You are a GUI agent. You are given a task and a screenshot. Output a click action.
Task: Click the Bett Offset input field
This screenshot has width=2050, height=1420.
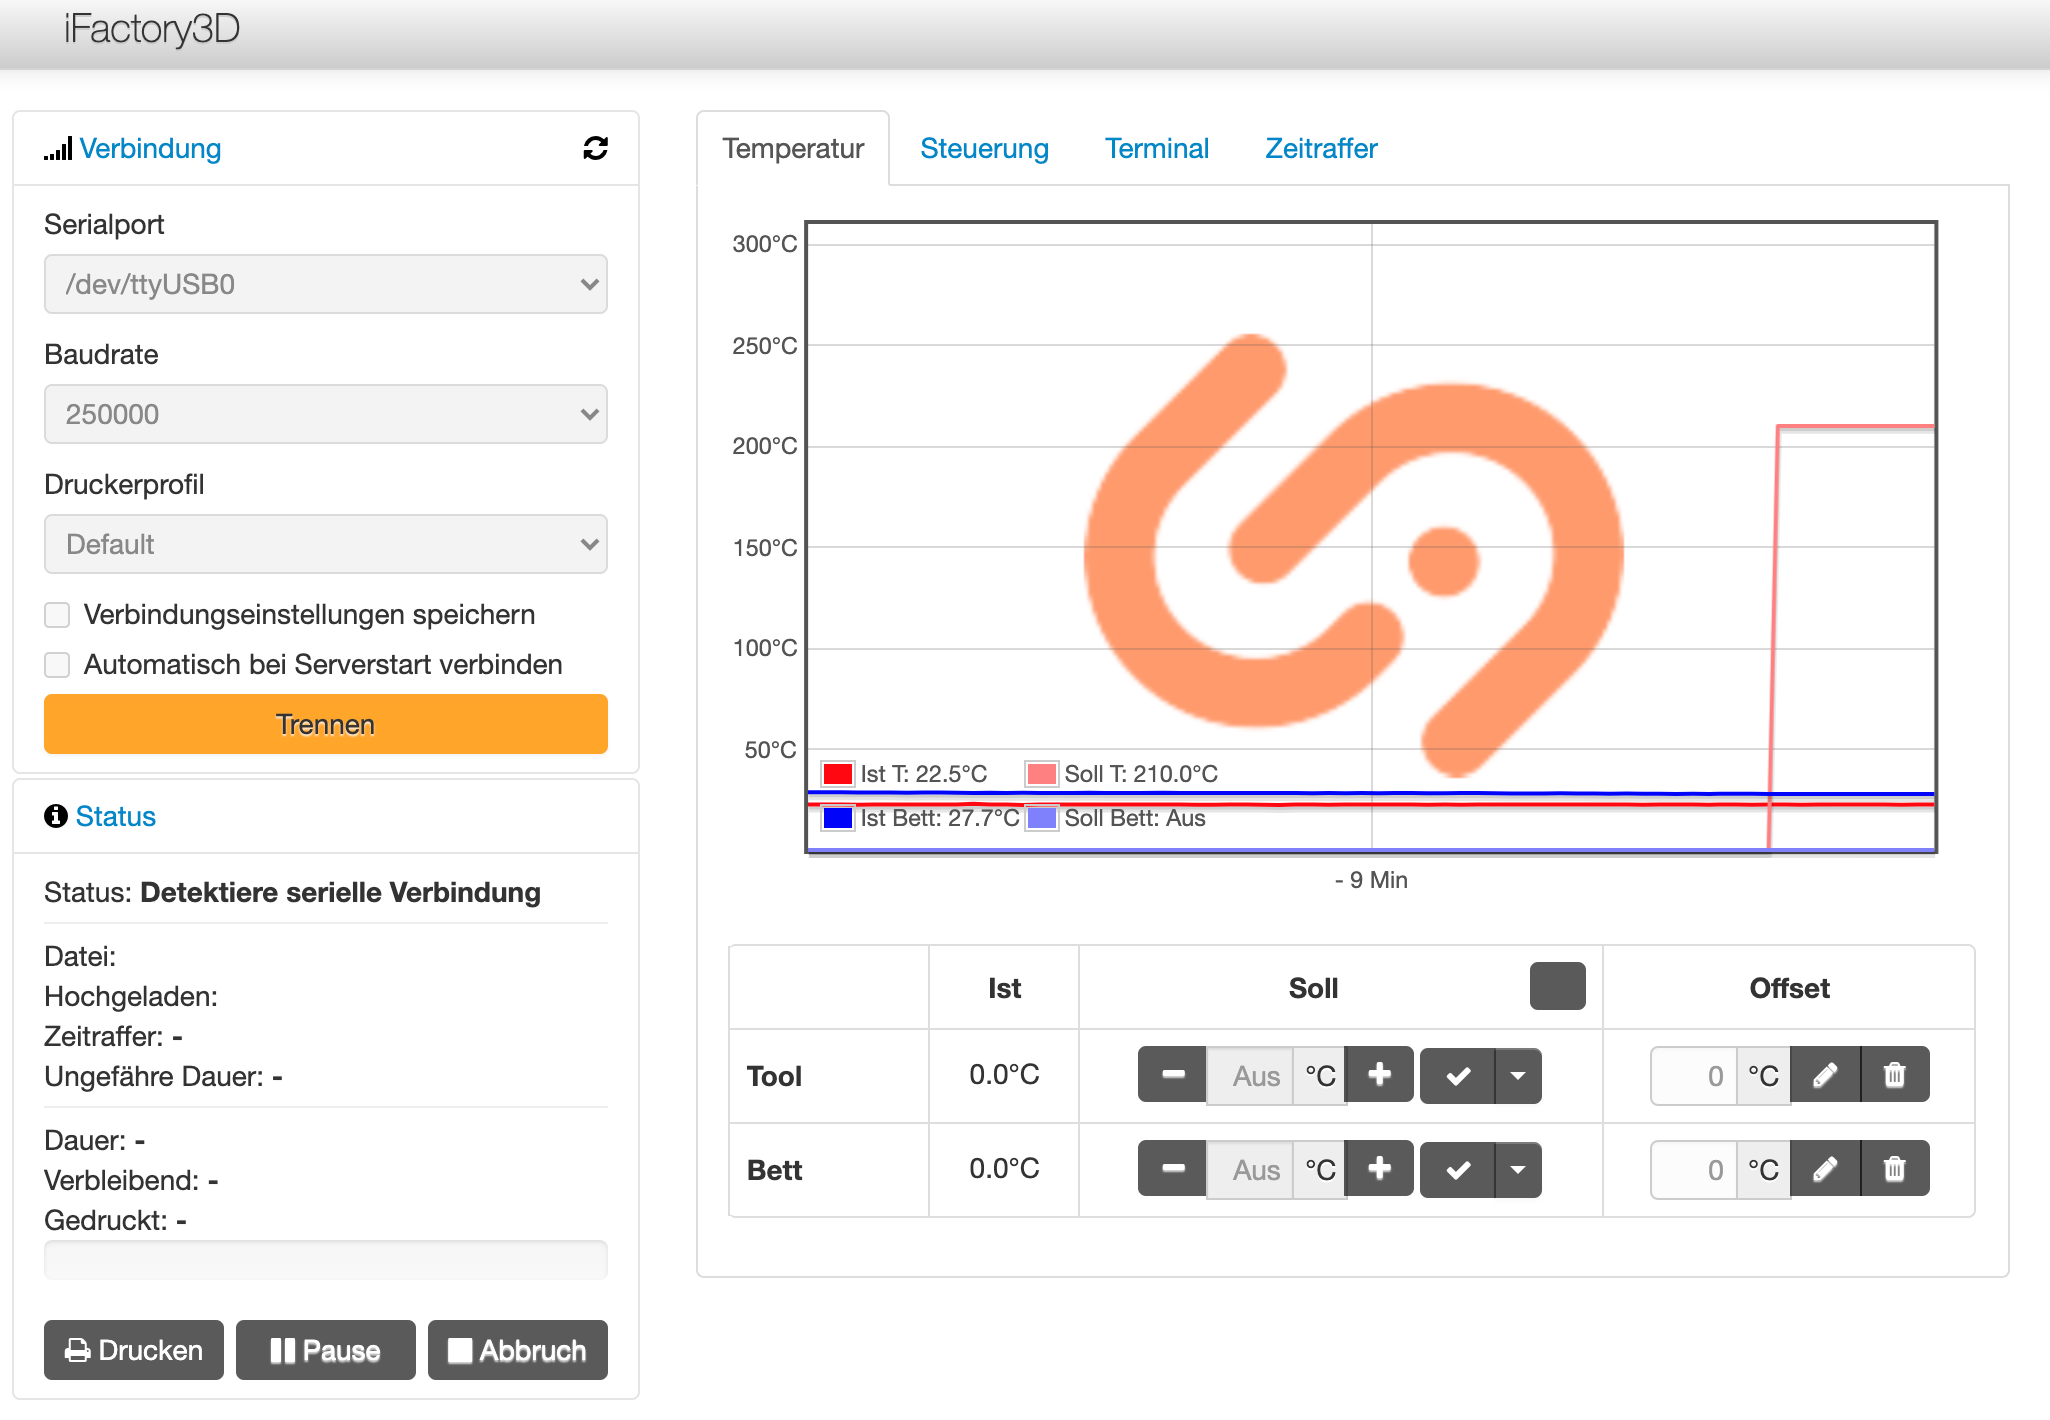click(1694, 1169)
